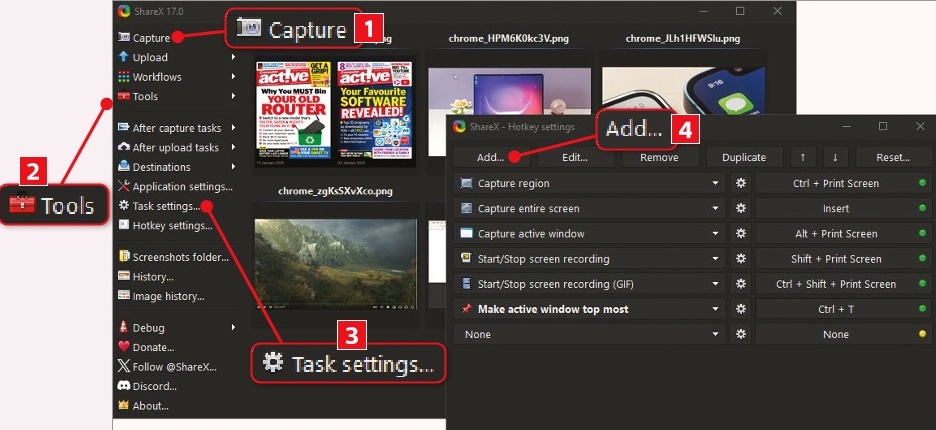Click gear icon beside Capture entire screen
This screenshot has width=936, height=430.
741,209
